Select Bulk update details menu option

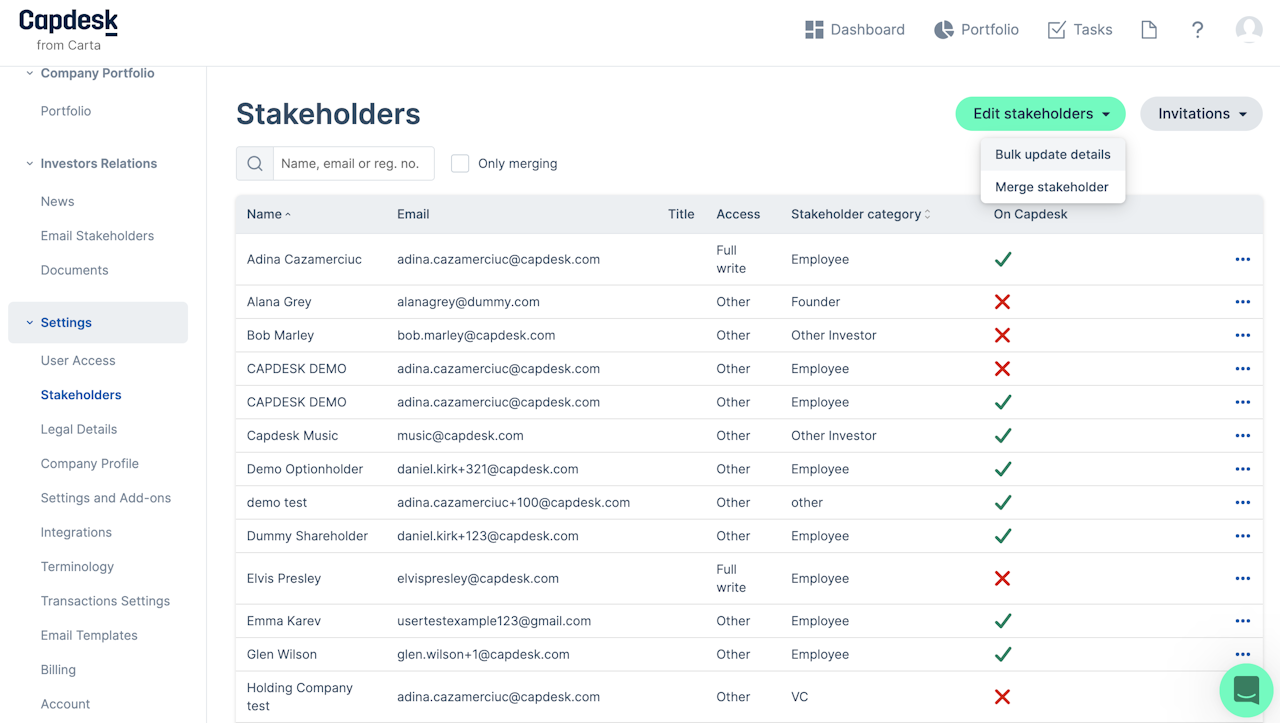1052,155
